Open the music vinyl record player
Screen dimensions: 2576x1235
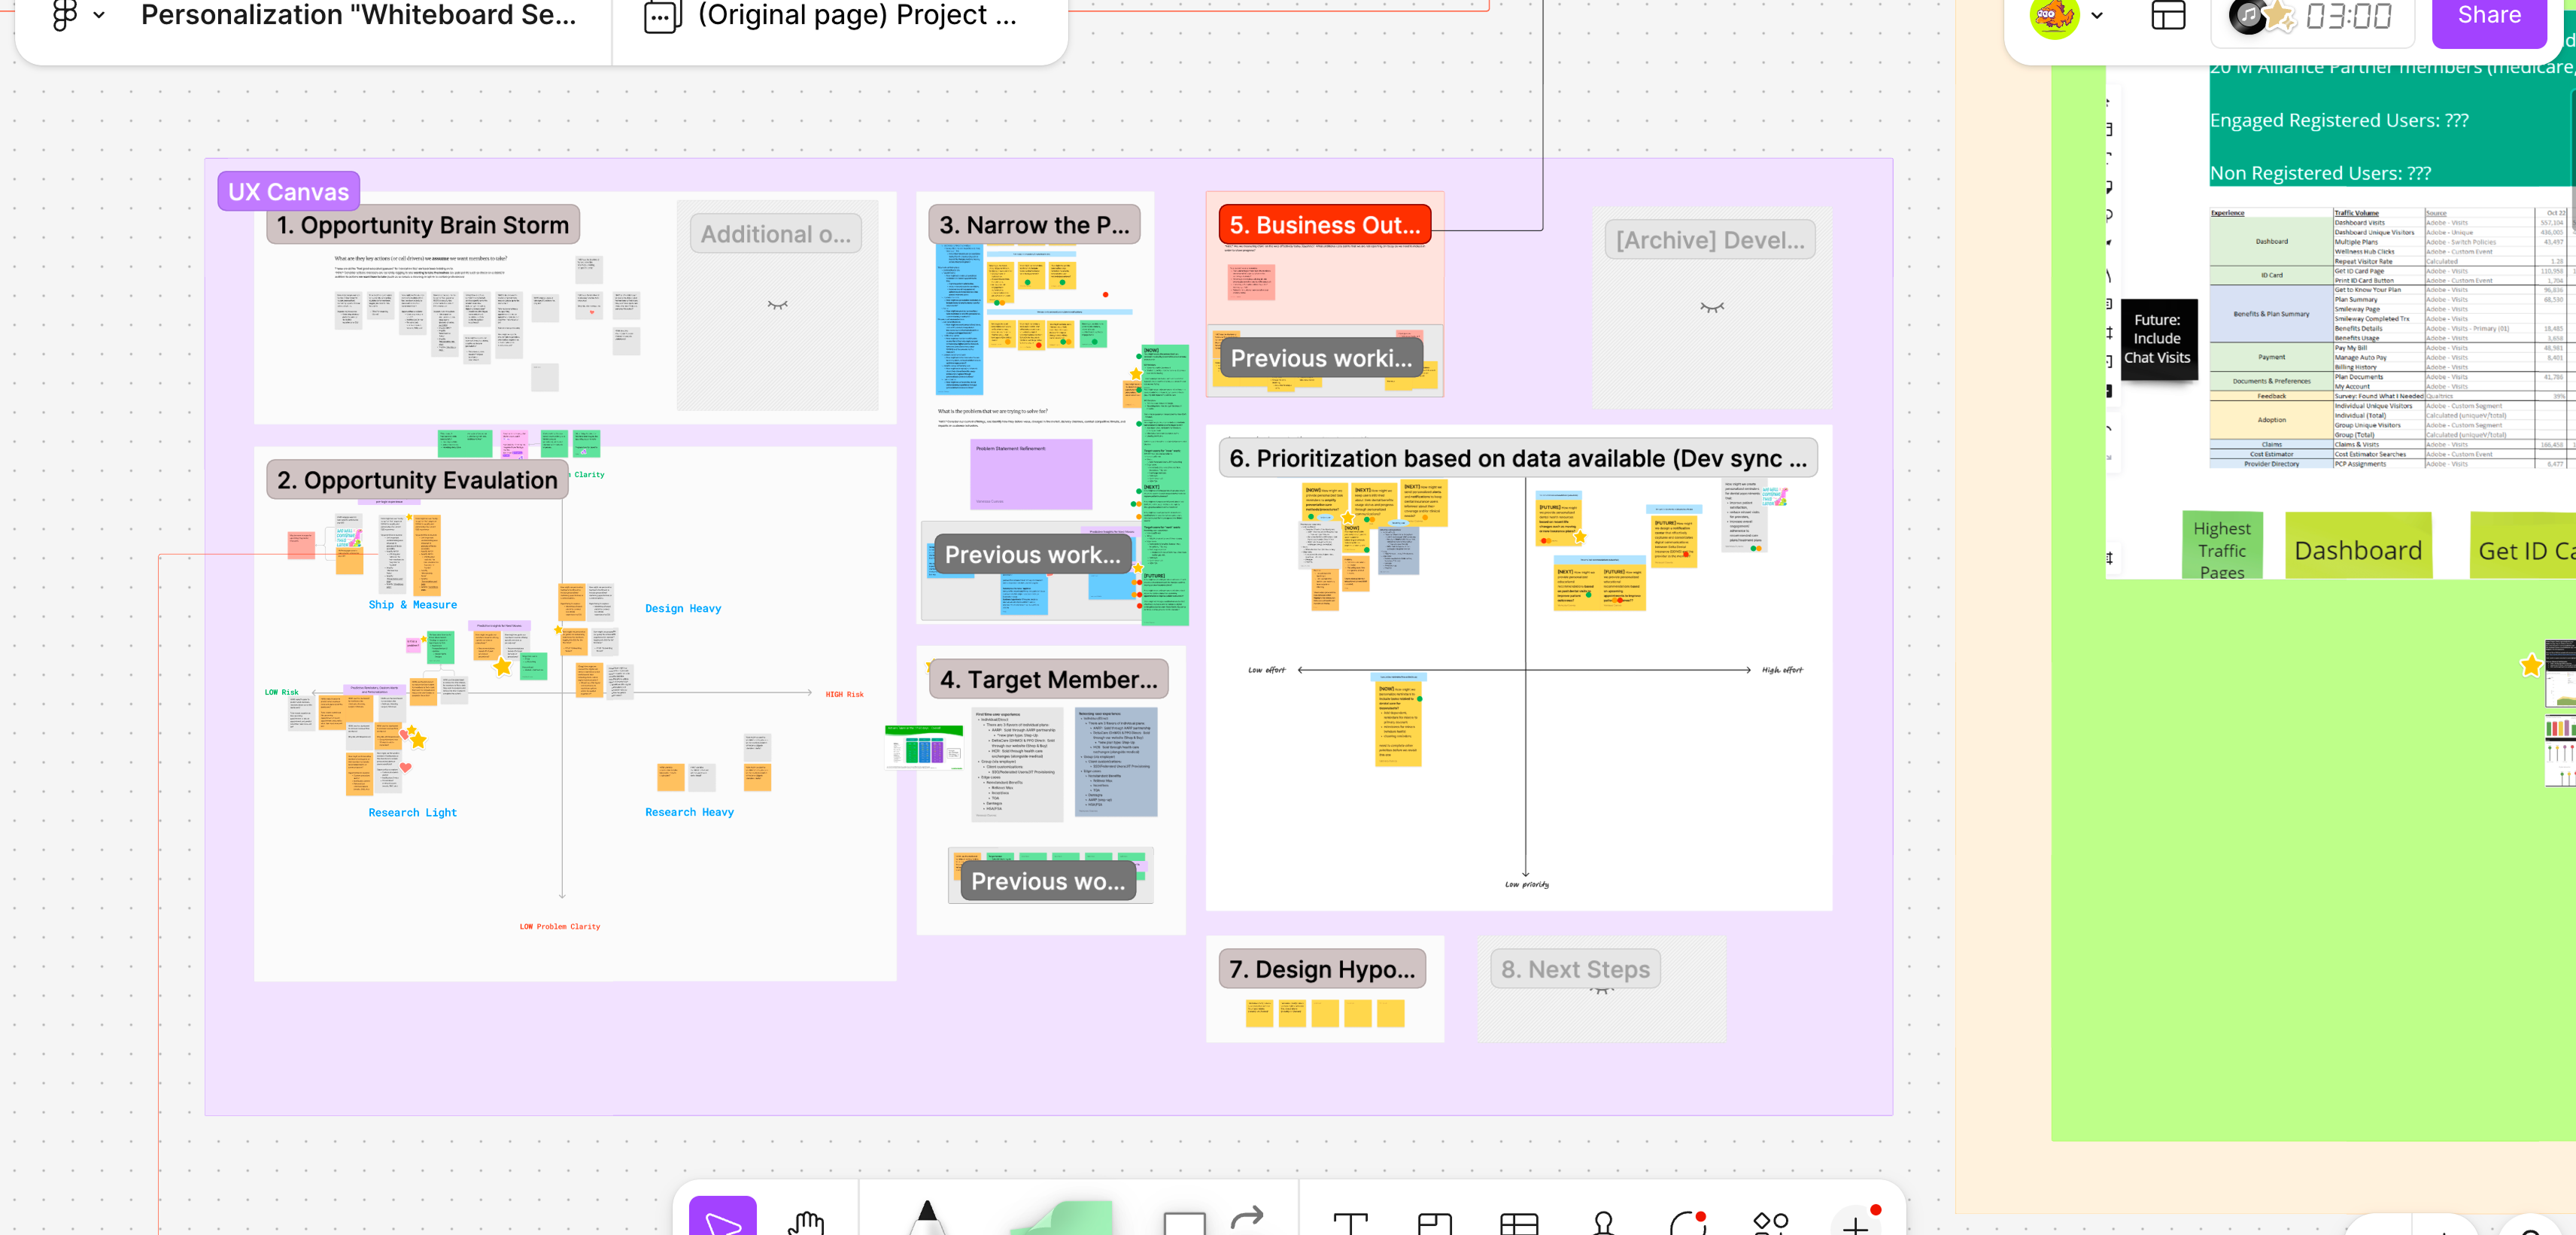click(x=2248, y=15)
